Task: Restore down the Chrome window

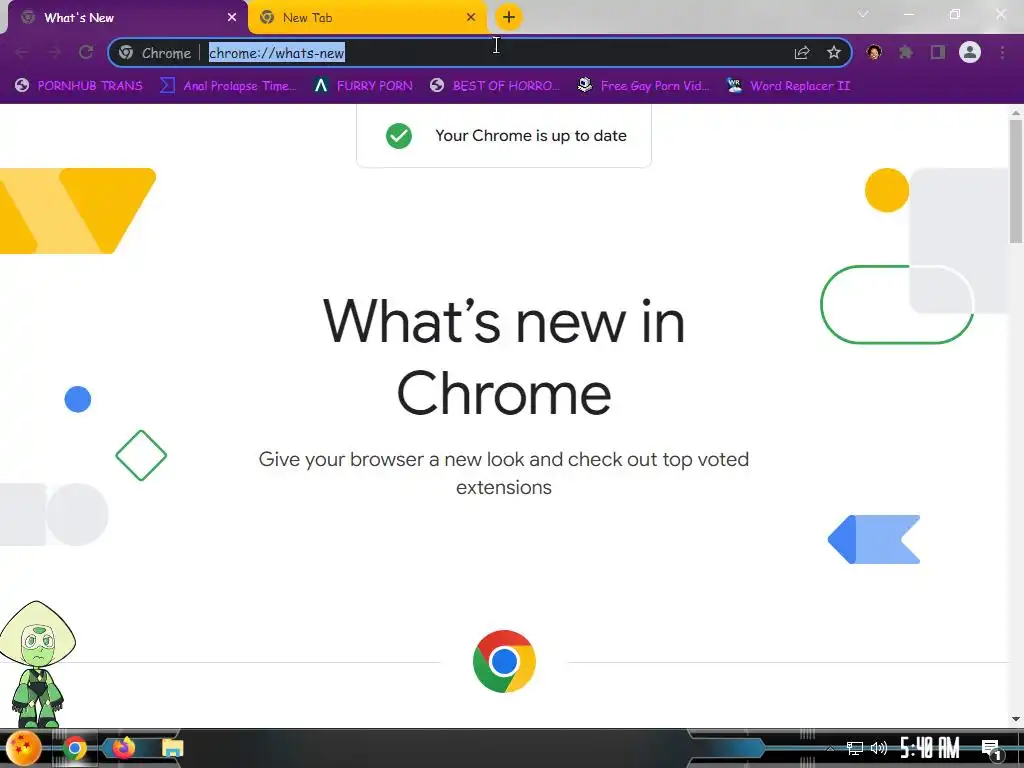Action: (x=955, y=14)
